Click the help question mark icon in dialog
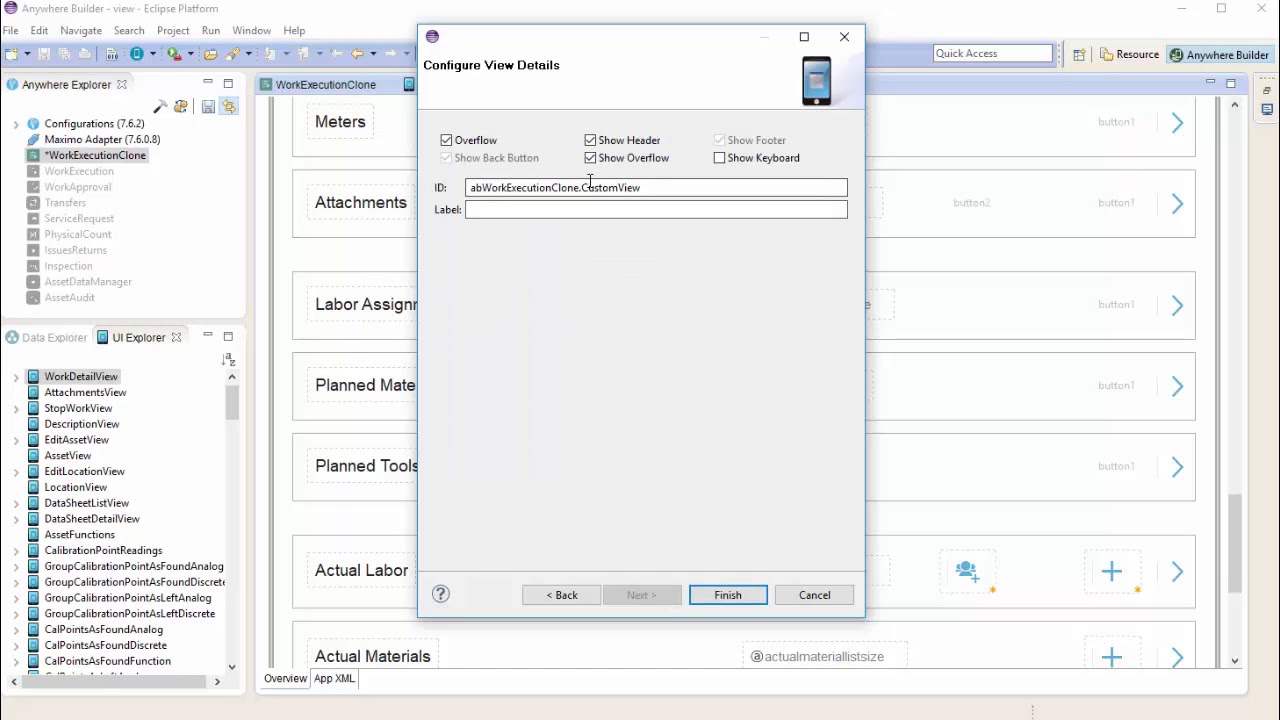The width and height of the screenshot is (1280, 720). tap(441, 594)
